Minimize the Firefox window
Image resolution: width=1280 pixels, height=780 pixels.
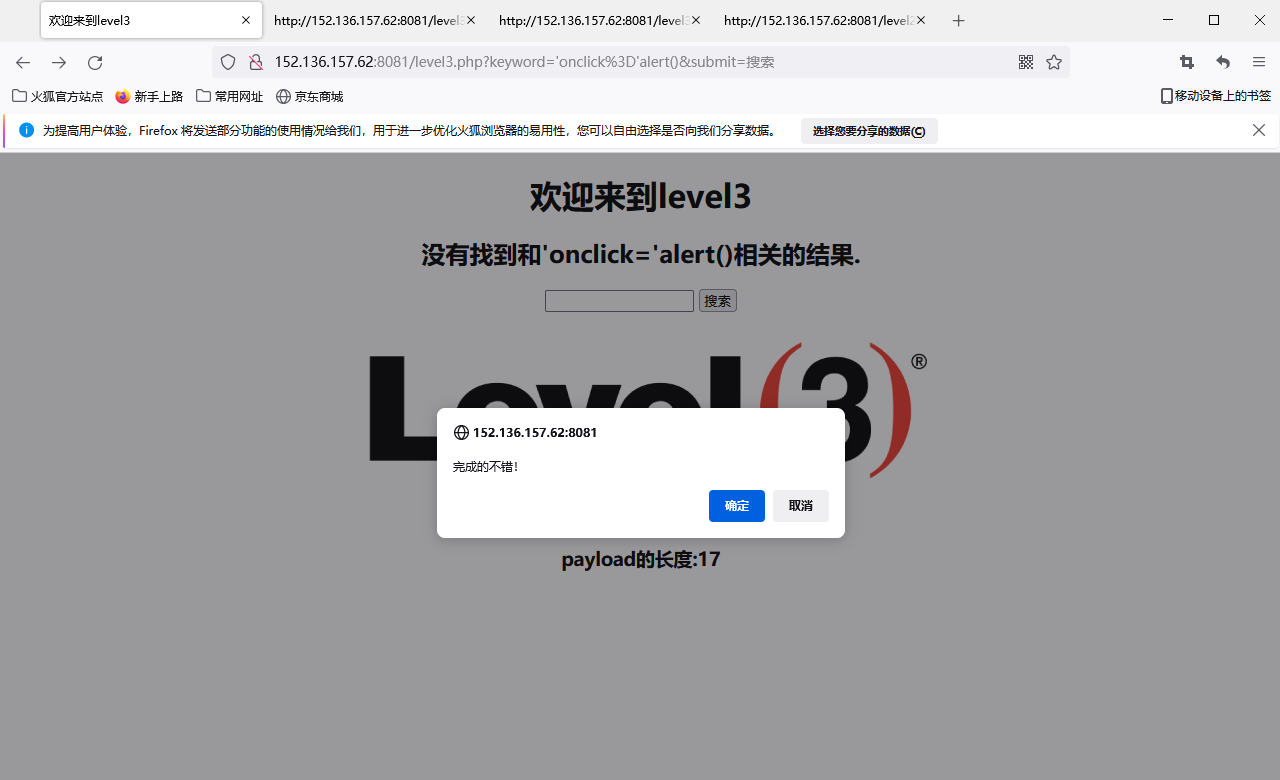point(1169,20)
